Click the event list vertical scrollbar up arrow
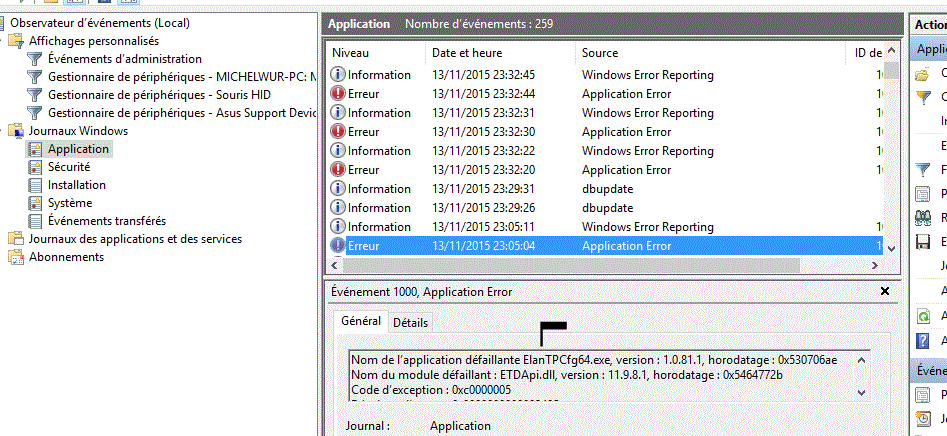Screen dimensions: 947x436 pyautogui.click(x=891, y=53)
